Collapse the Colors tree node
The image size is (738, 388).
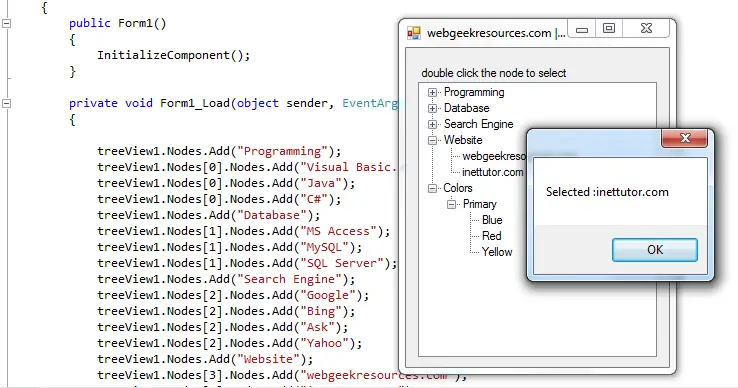pyautogui.click(x=432, y=188)
